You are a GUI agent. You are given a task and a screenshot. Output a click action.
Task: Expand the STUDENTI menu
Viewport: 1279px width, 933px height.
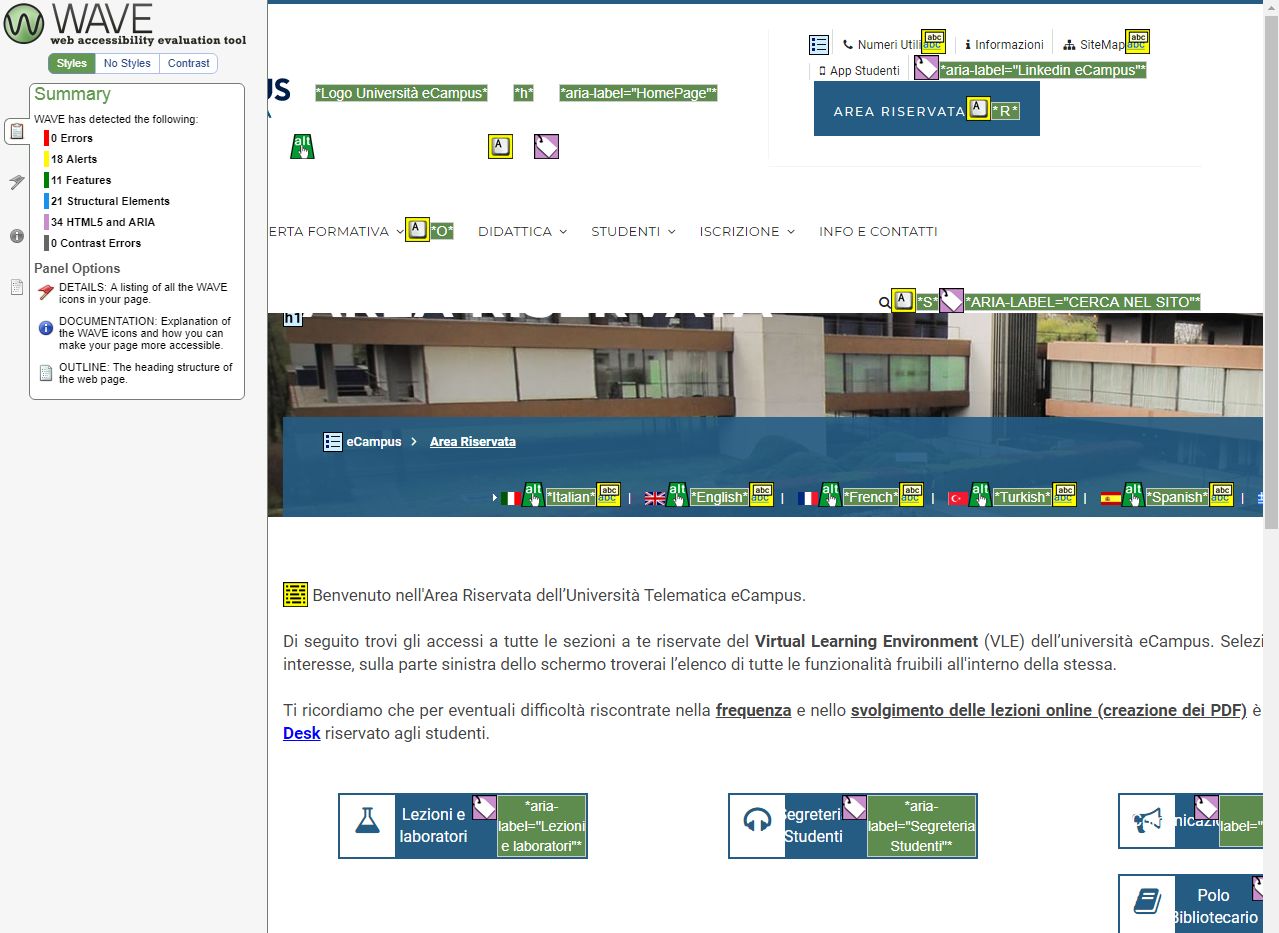633,231
